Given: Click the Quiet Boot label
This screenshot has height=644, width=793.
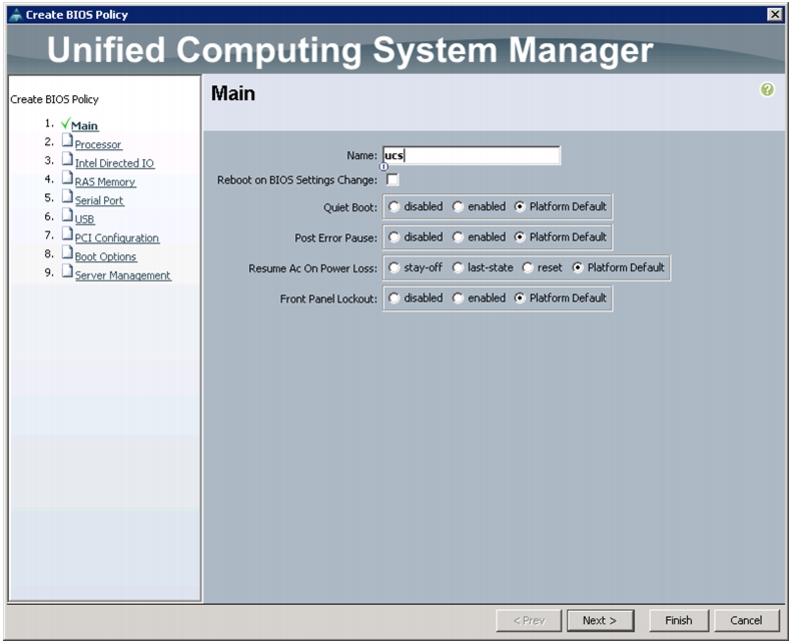Looking at the screenshot, I should pos(350,207).
